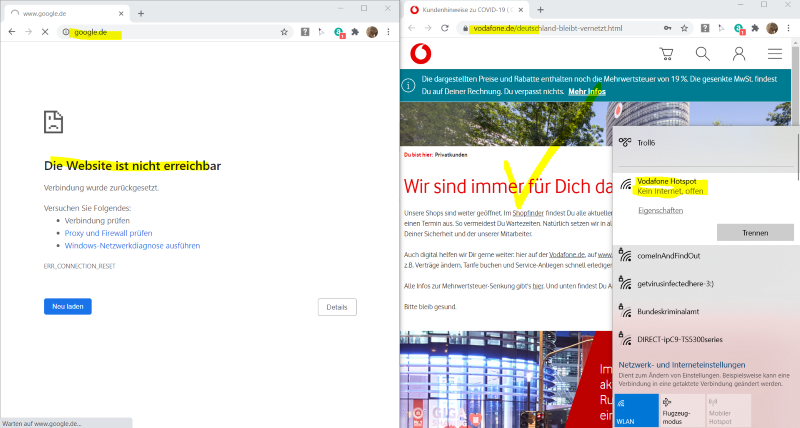Open the Vodafone.de link in page text
This screenshot has height=428, width=800.
tap(567, 255)
